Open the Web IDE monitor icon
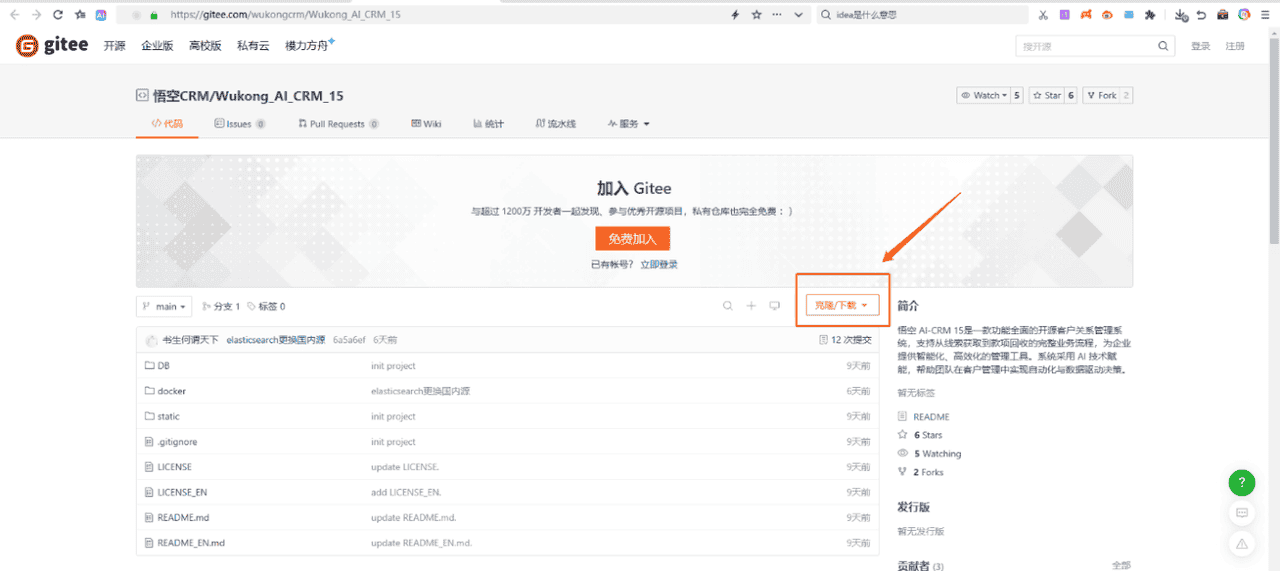Screen dimensions: 1280x571 774,306
